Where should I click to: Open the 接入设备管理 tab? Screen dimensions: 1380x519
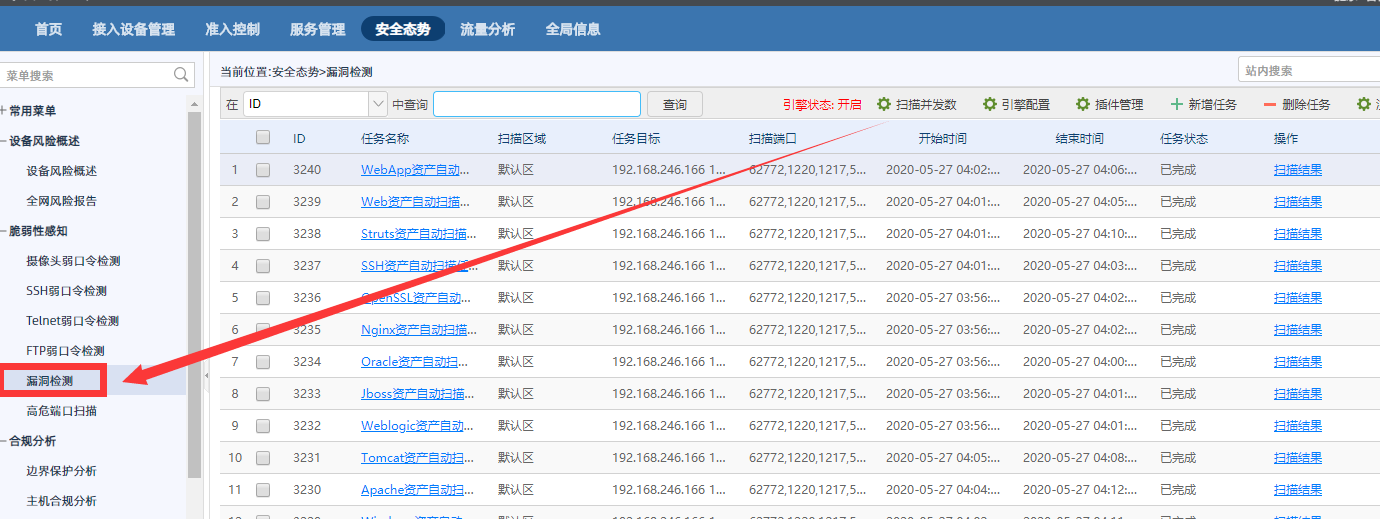tap(133, 29)
